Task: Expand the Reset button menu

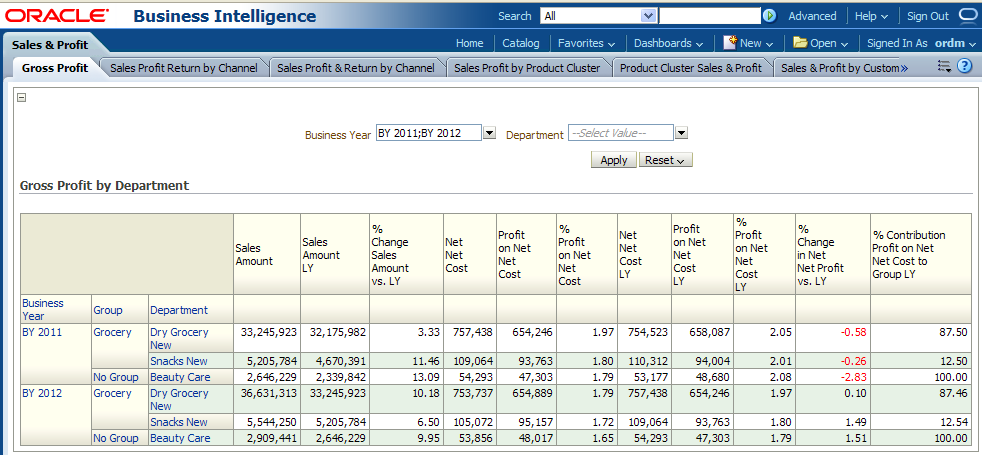Action: tap(665, 160)
